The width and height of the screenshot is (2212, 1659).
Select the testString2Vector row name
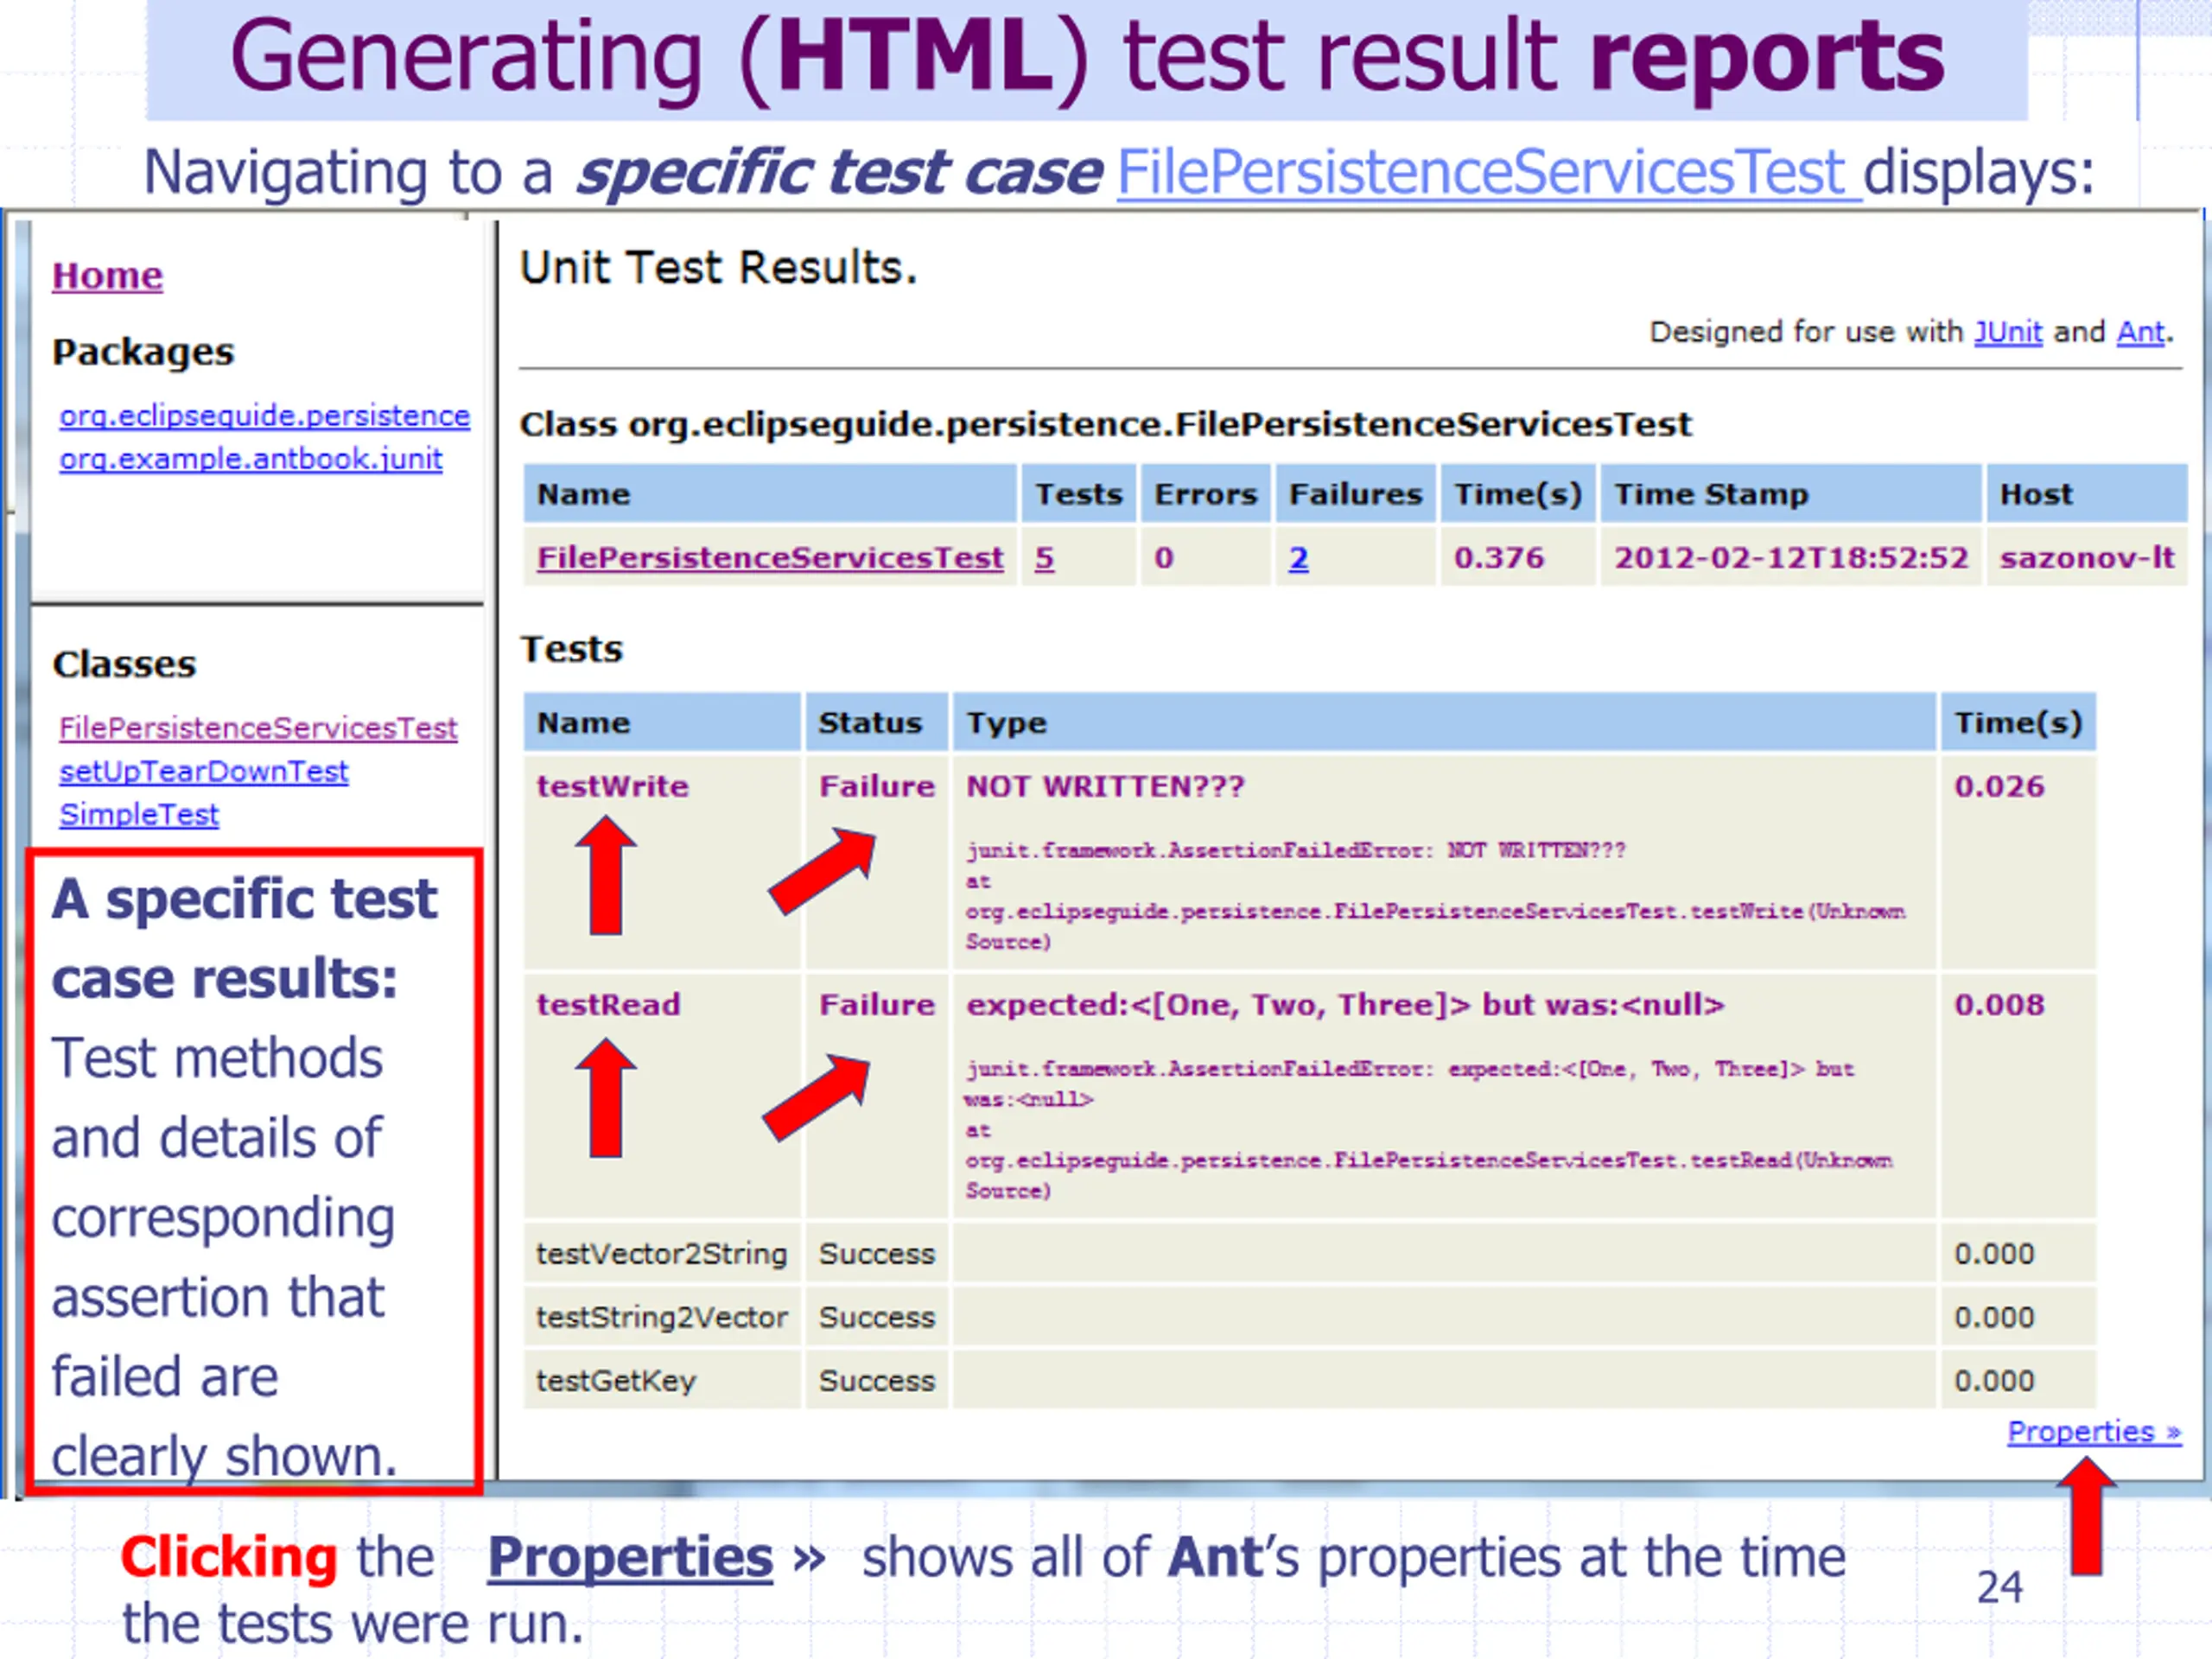coord(661,1317)
